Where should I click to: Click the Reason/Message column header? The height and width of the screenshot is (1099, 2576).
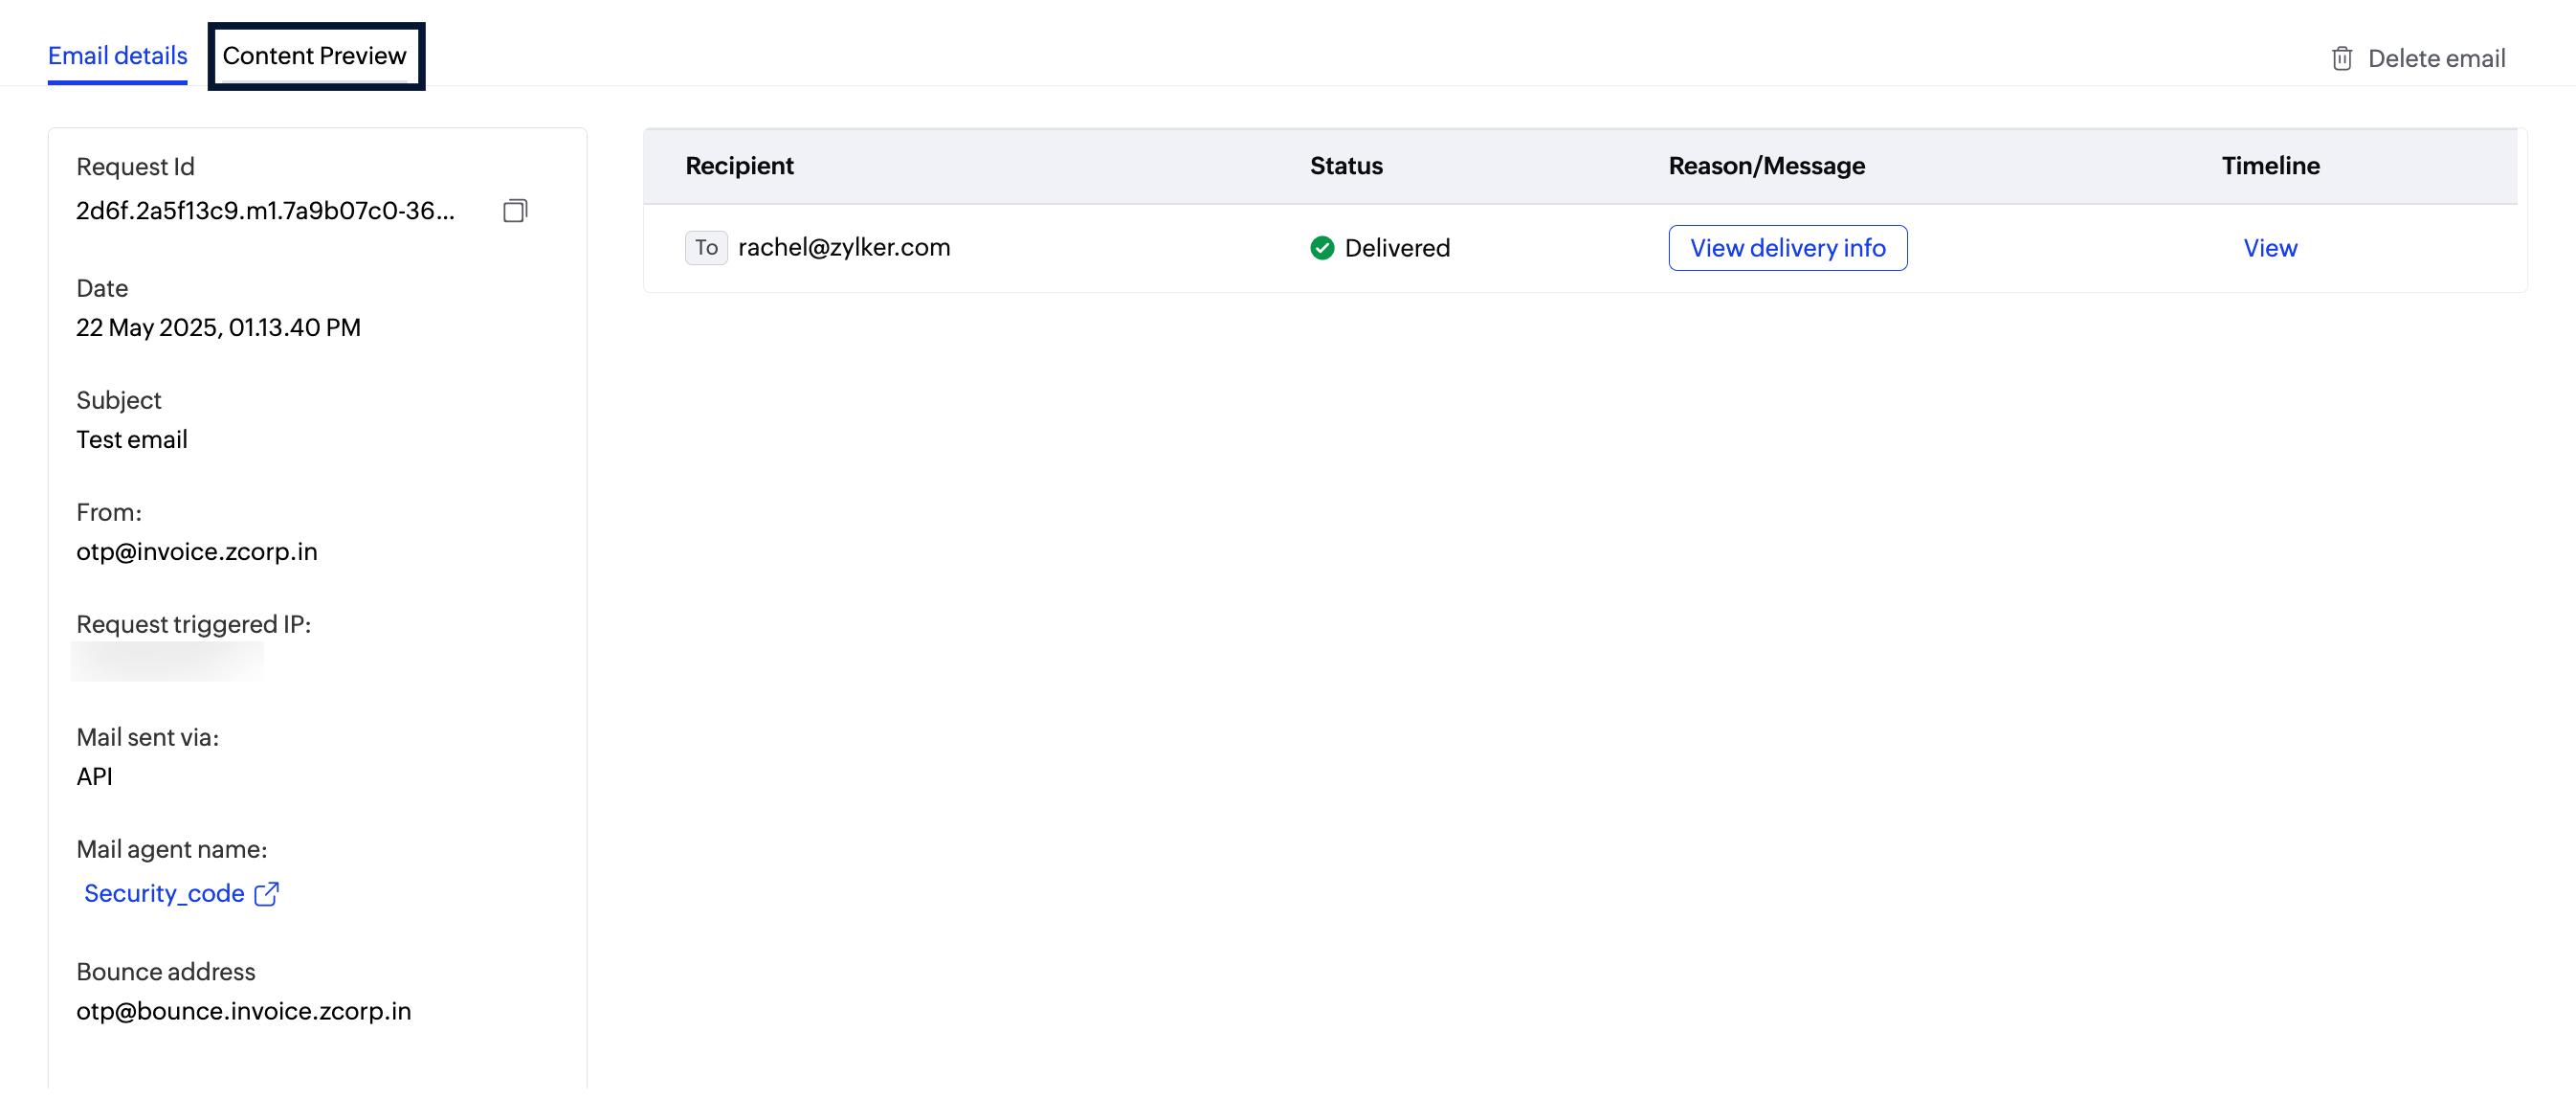tap(1766, 166)
